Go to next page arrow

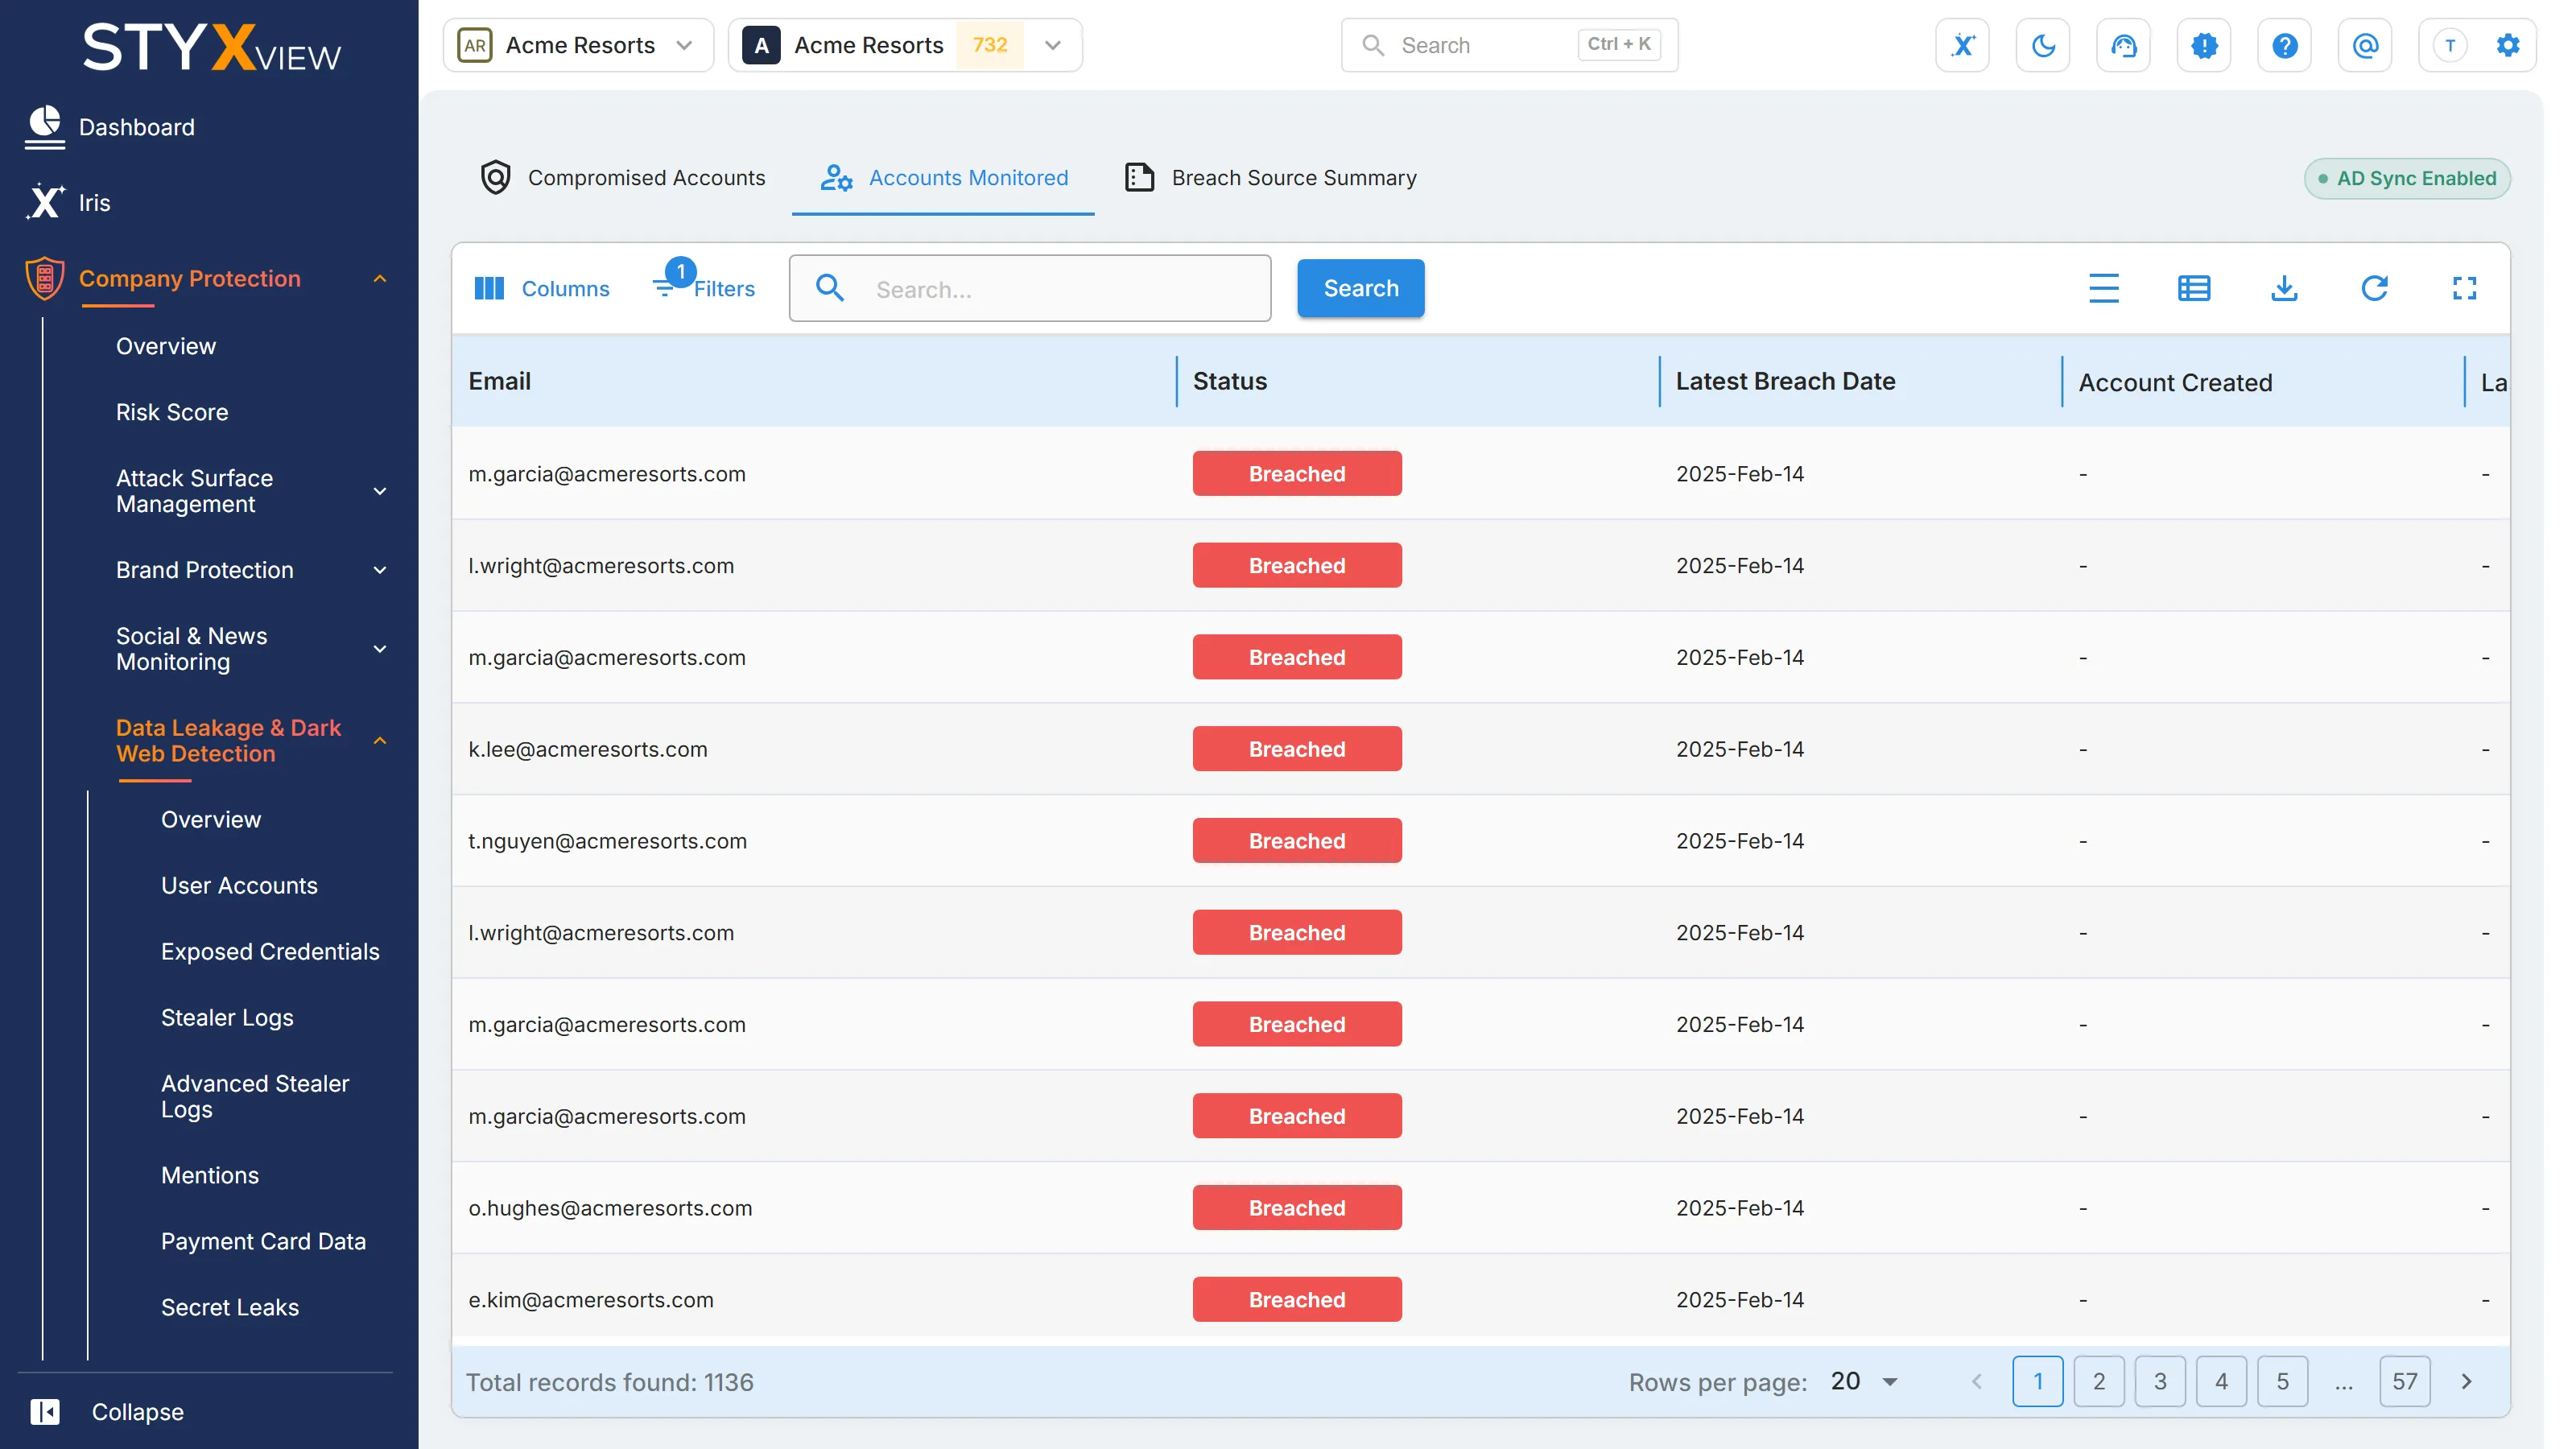click(x=2466, y=1381)
